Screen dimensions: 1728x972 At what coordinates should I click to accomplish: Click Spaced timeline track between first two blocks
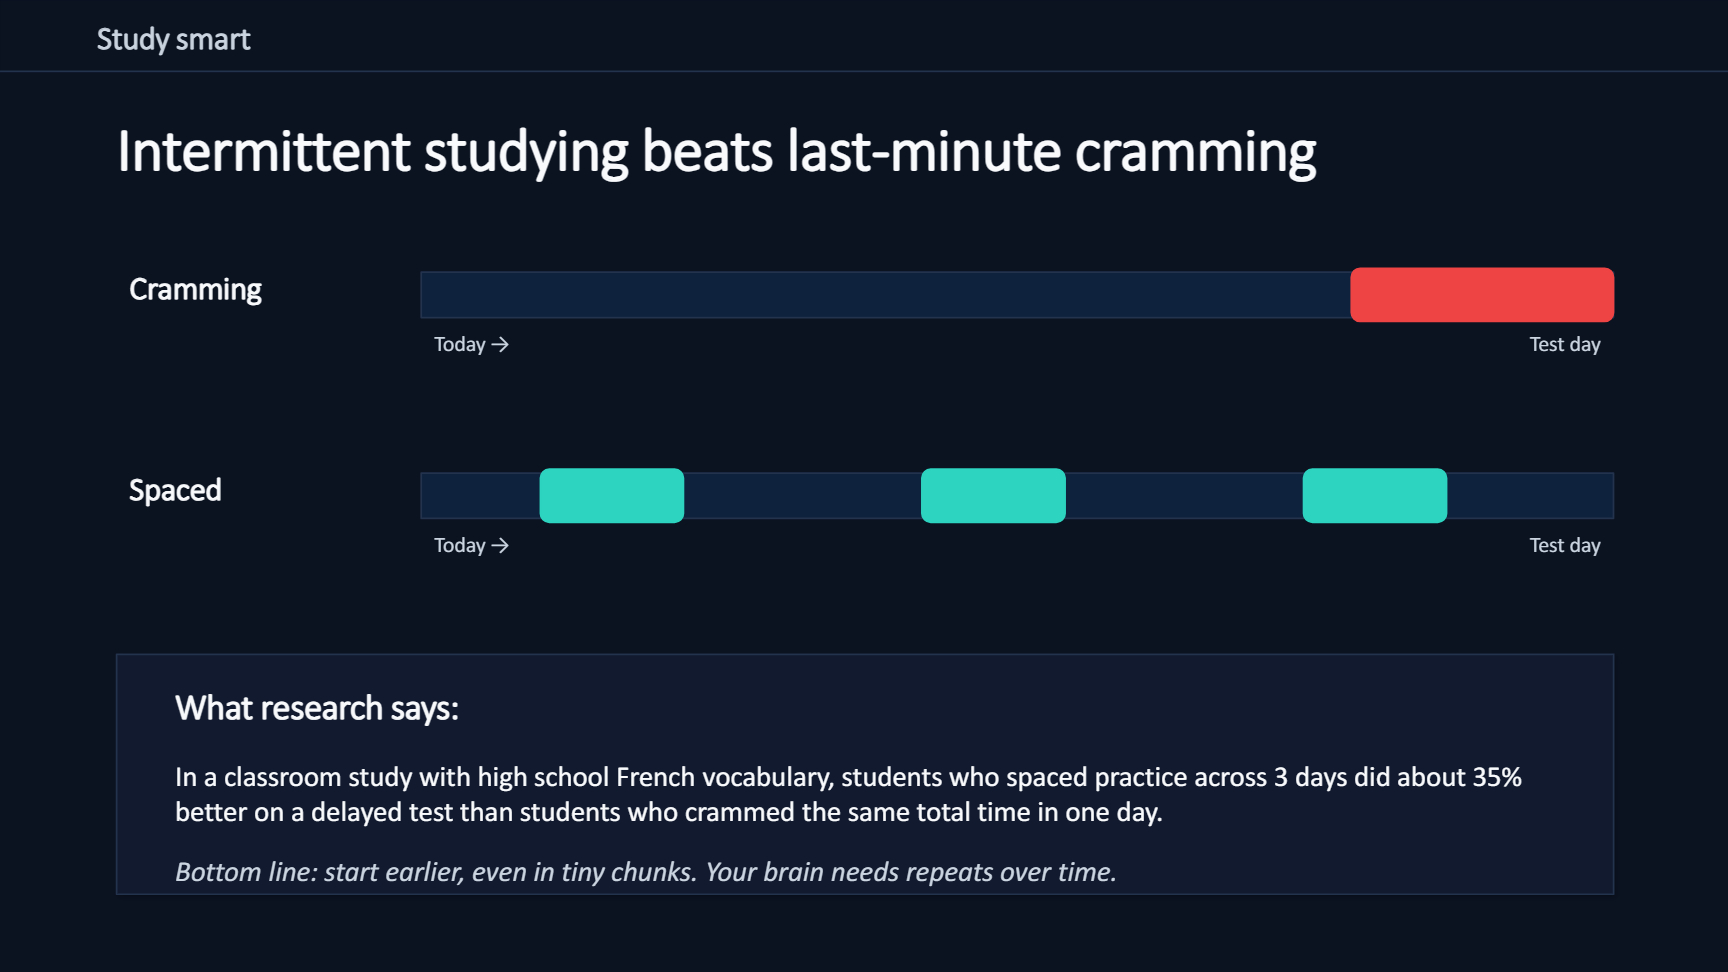(x=802, y=496)
